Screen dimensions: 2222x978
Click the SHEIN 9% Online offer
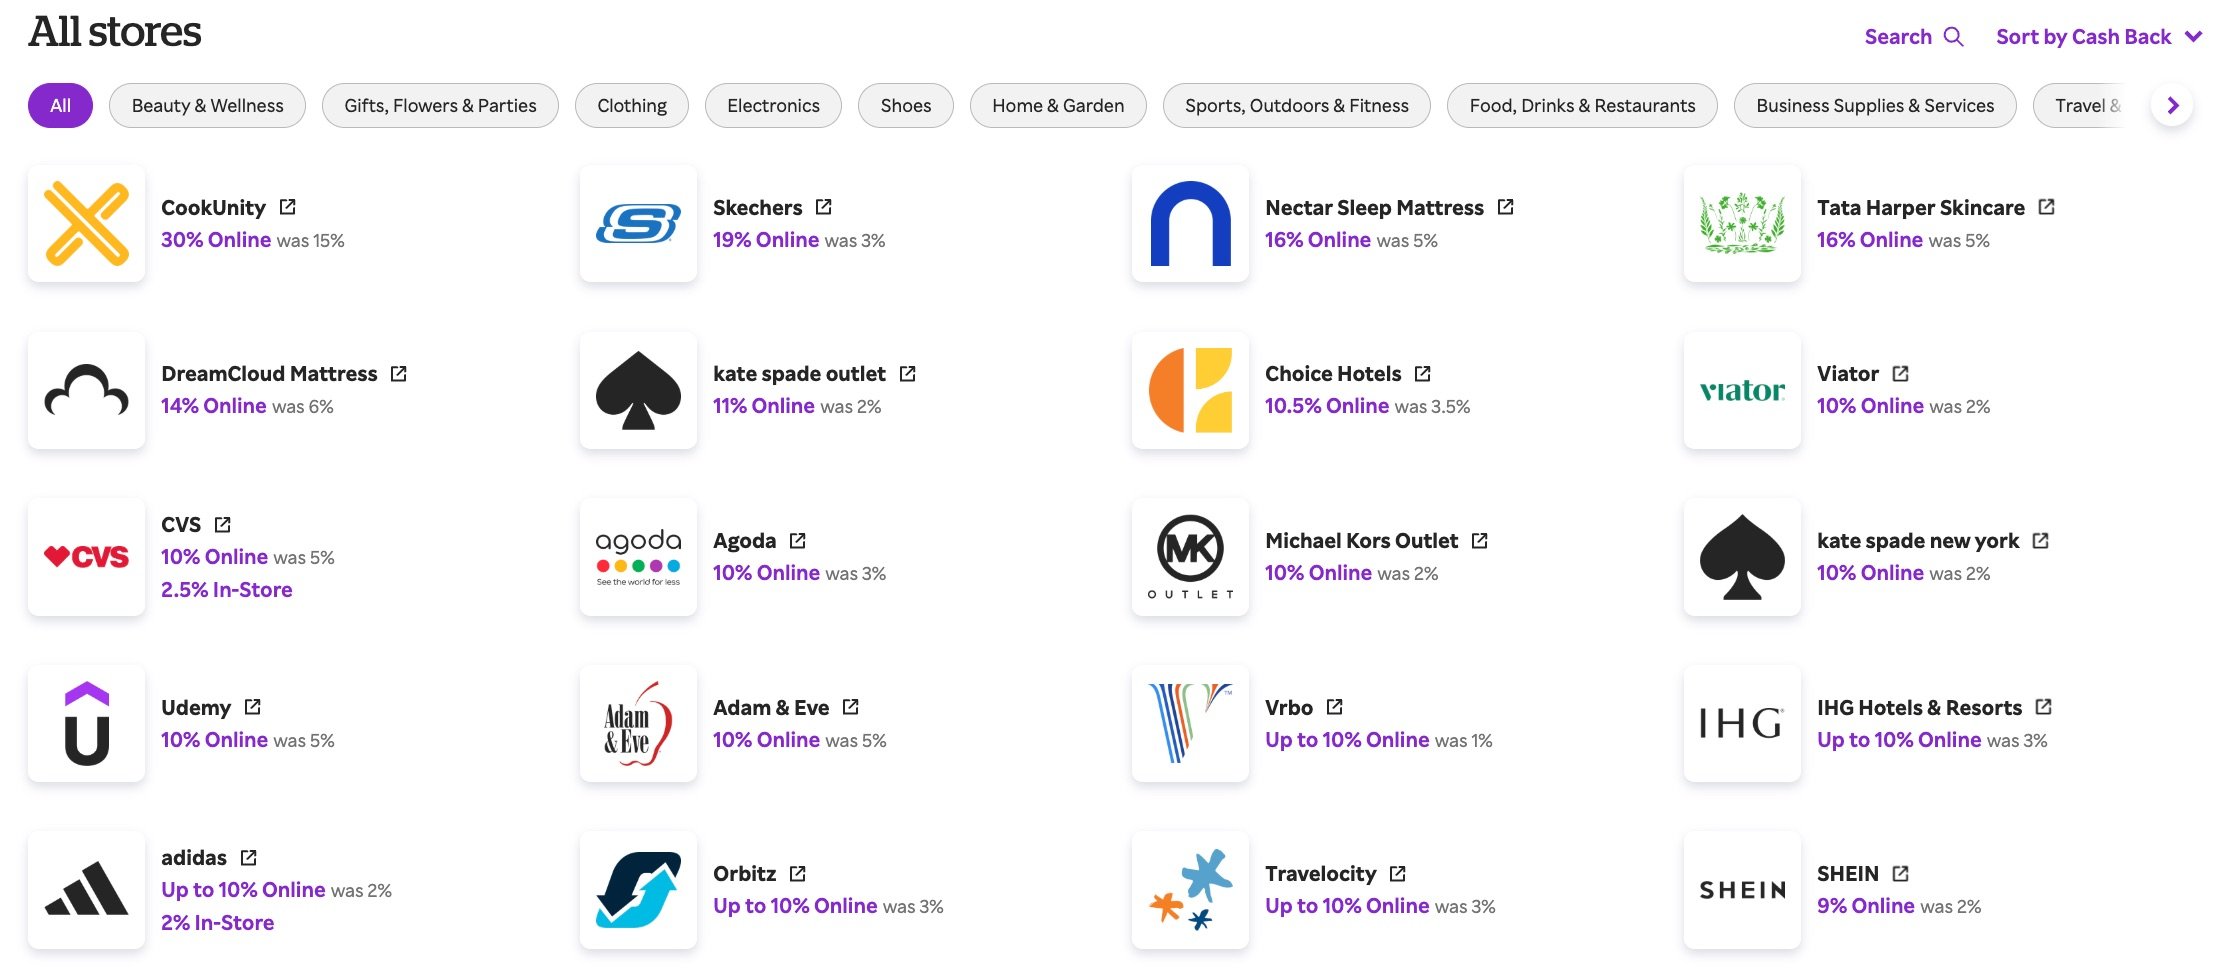pyautogui.click(x=1866, y=906)
